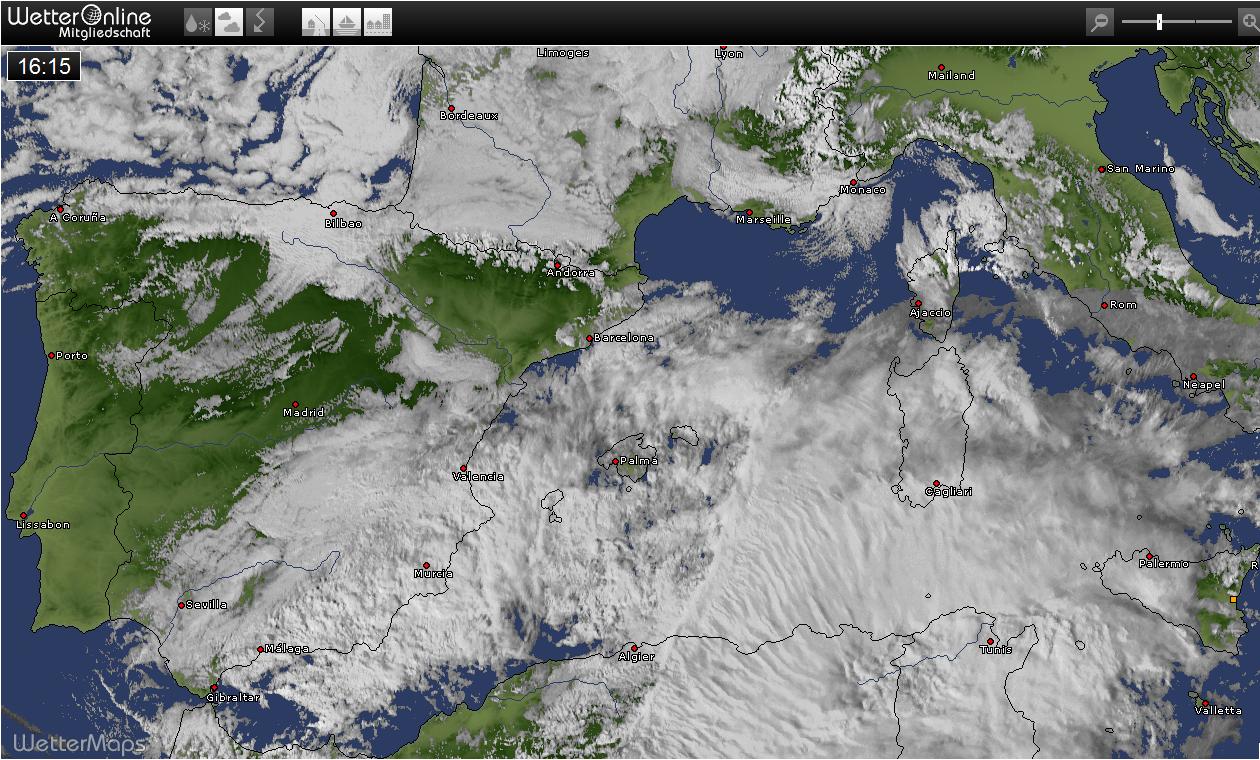This screenshot has height=760, width=1260.
Task: Select the Sevilla city marker
Action: 181,605
